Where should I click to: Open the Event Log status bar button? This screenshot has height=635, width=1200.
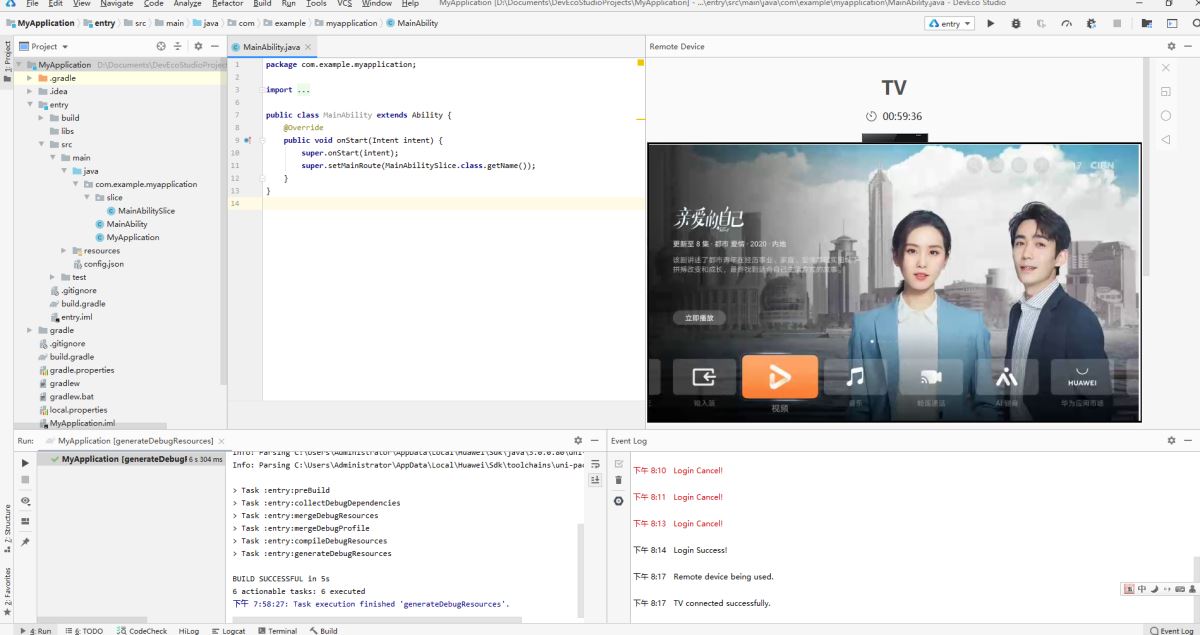pos(1172,631)
